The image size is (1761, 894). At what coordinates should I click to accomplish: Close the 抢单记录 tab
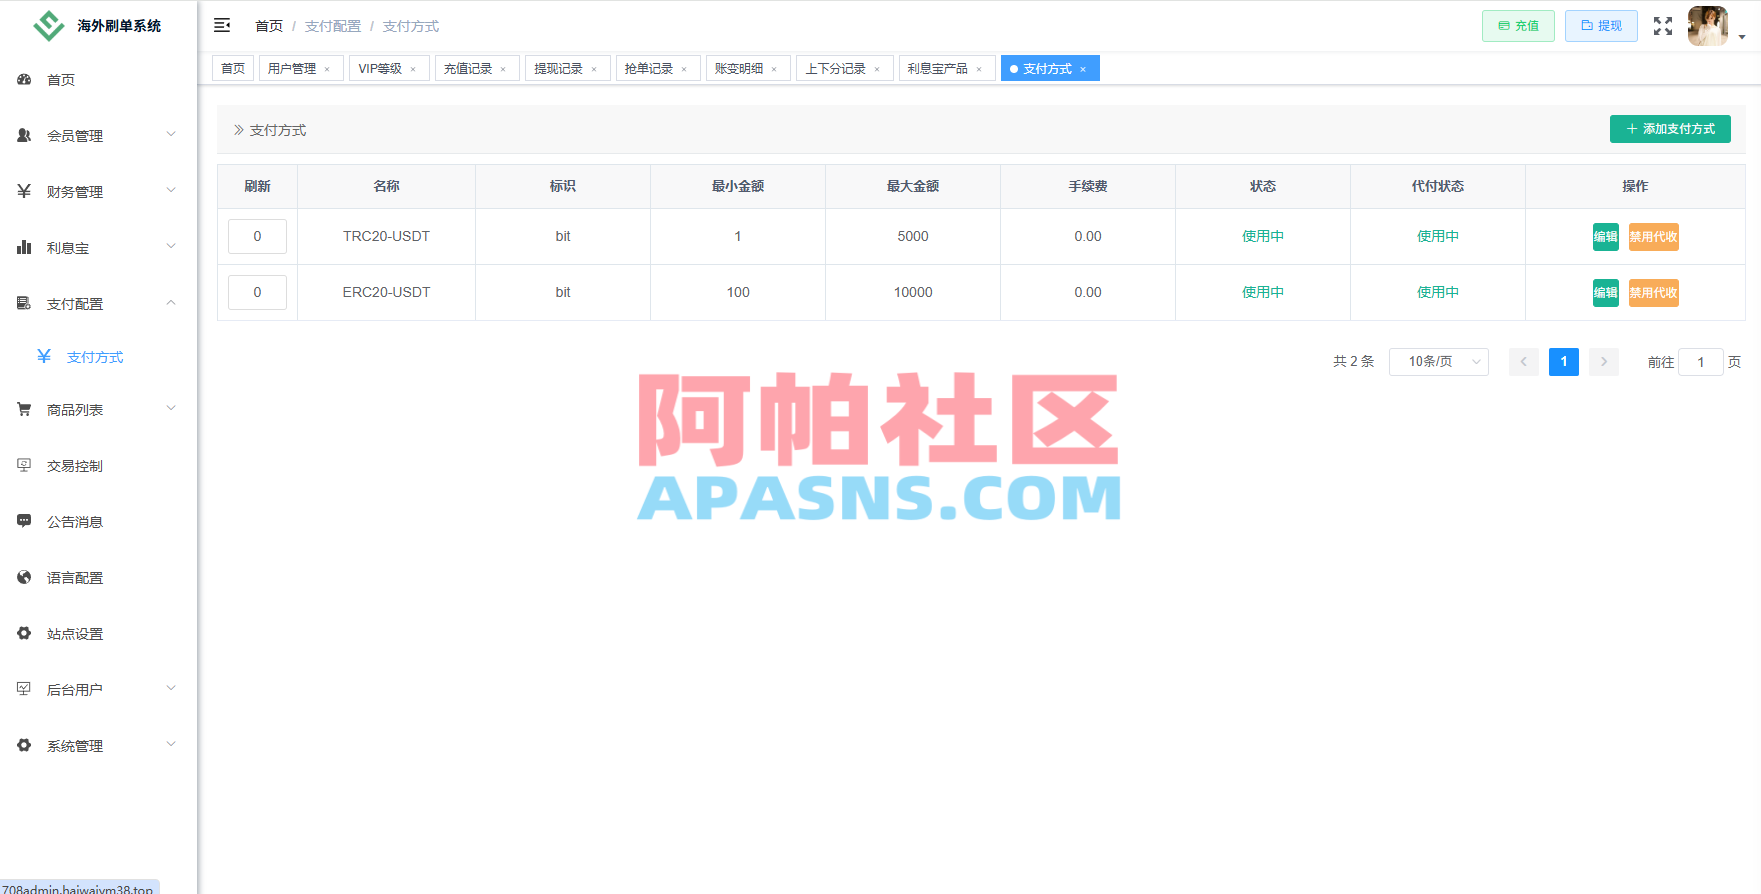(684, 69)
